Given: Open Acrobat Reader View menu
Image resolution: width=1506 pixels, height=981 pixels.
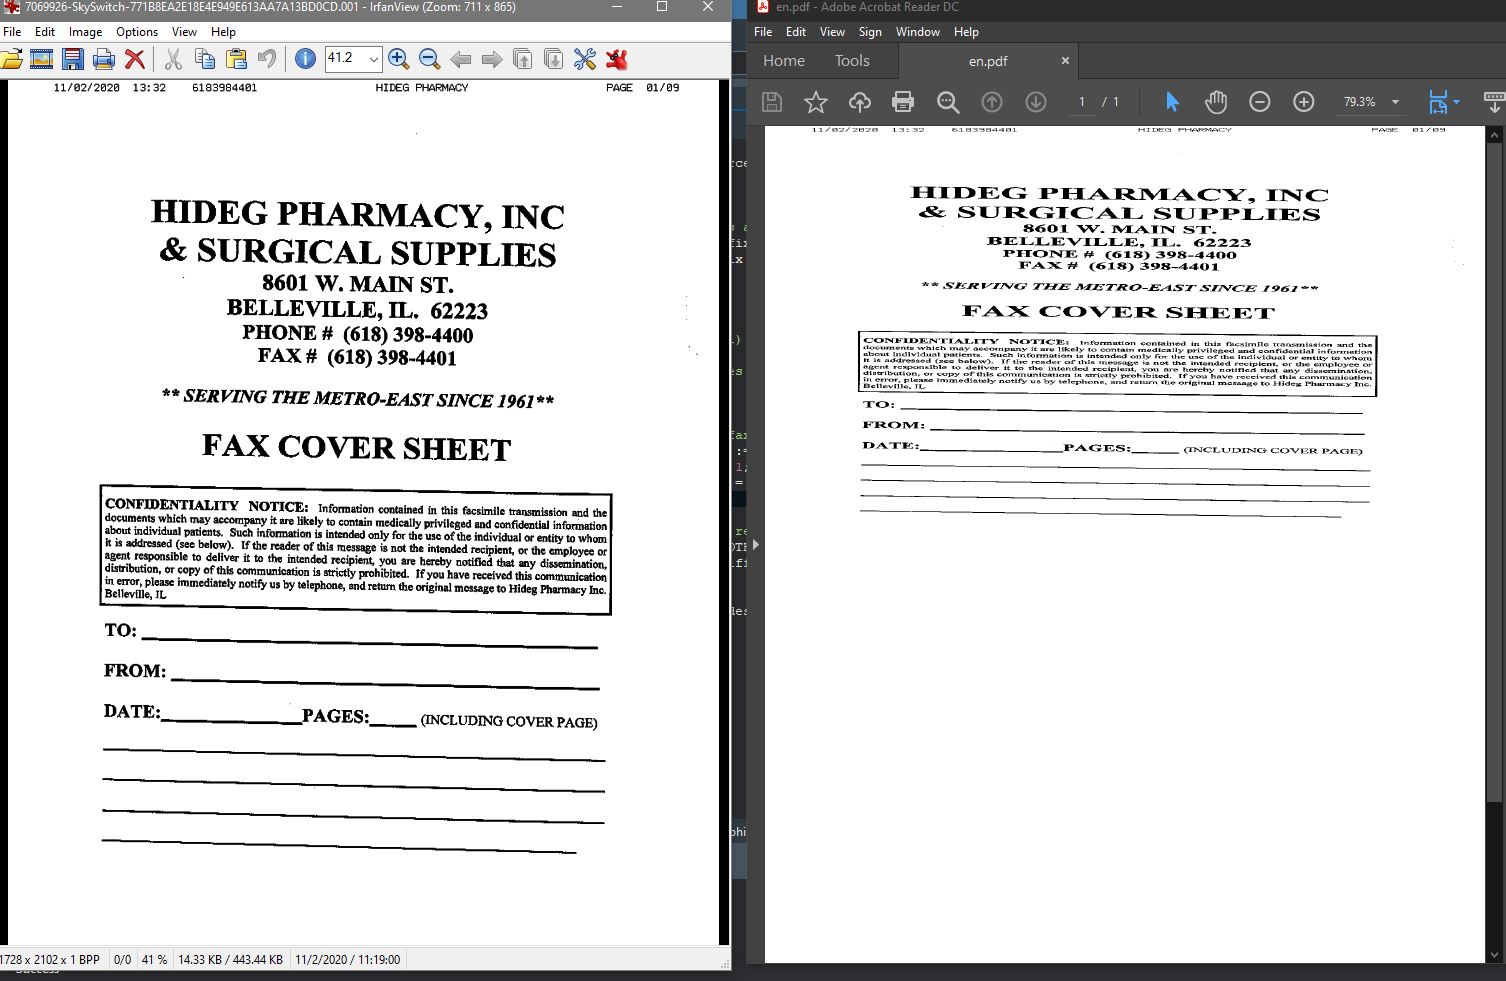Looking at the screenshot, I should click(x=832, y=32).
